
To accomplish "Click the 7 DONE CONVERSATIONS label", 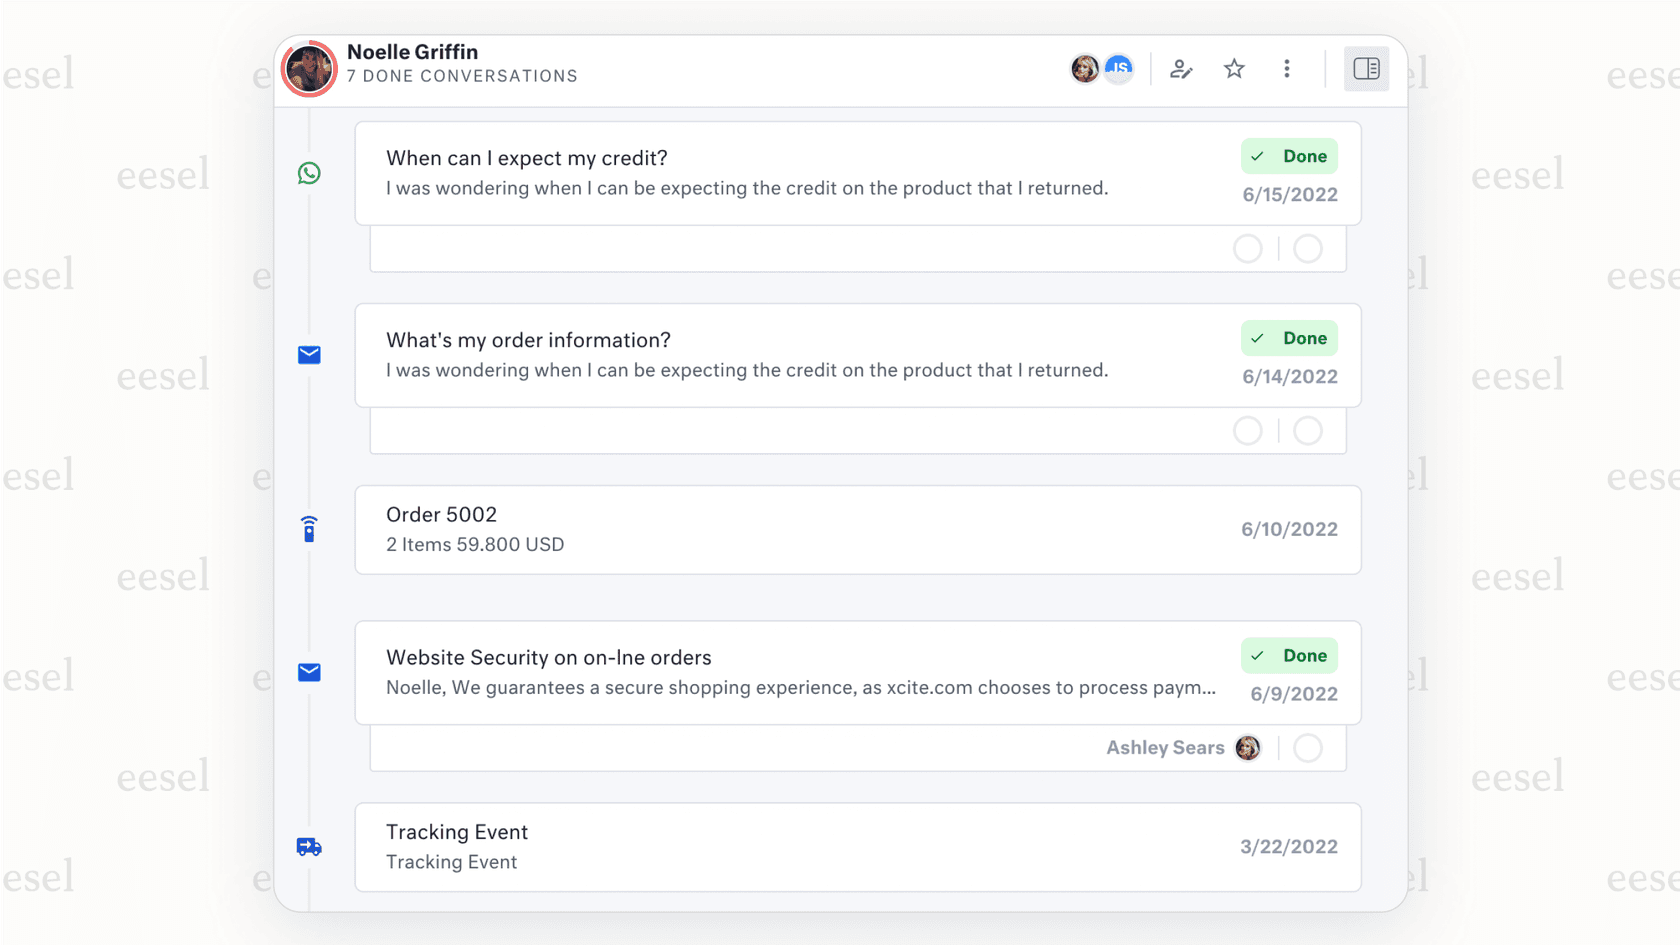I will point(463,76).
